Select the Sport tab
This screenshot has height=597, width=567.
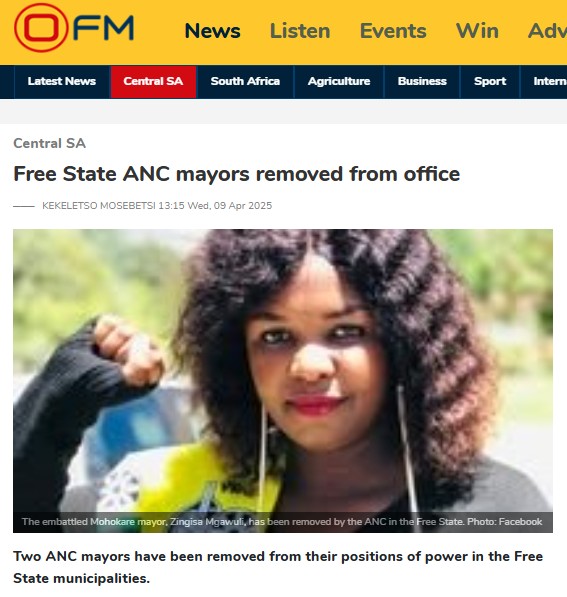click(490, 81)
